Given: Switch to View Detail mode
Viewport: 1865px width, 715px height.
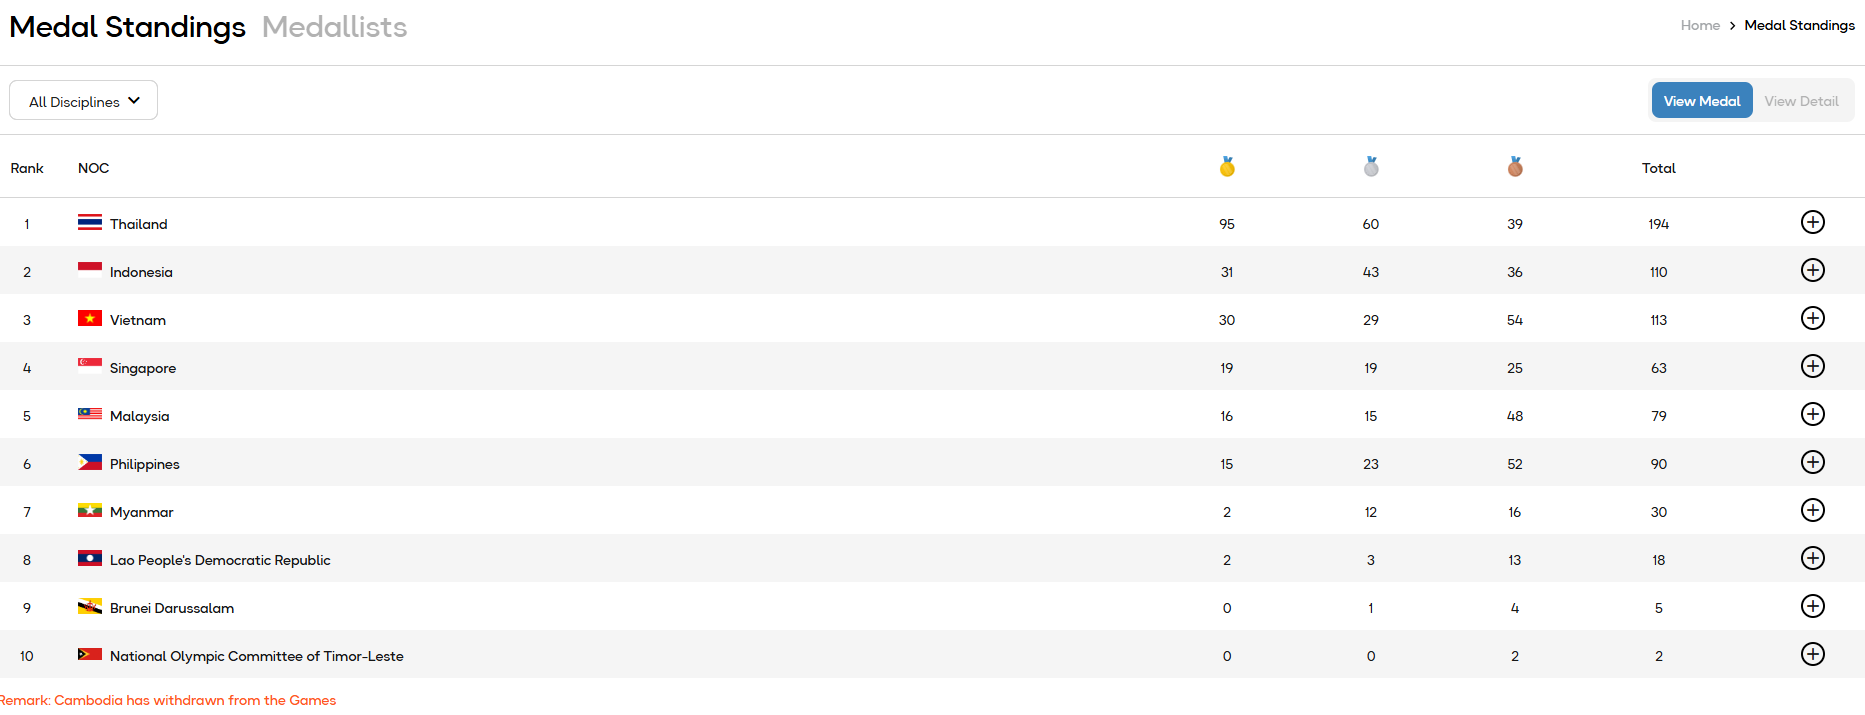Looking at the screenshot, I should (1801, 101).
